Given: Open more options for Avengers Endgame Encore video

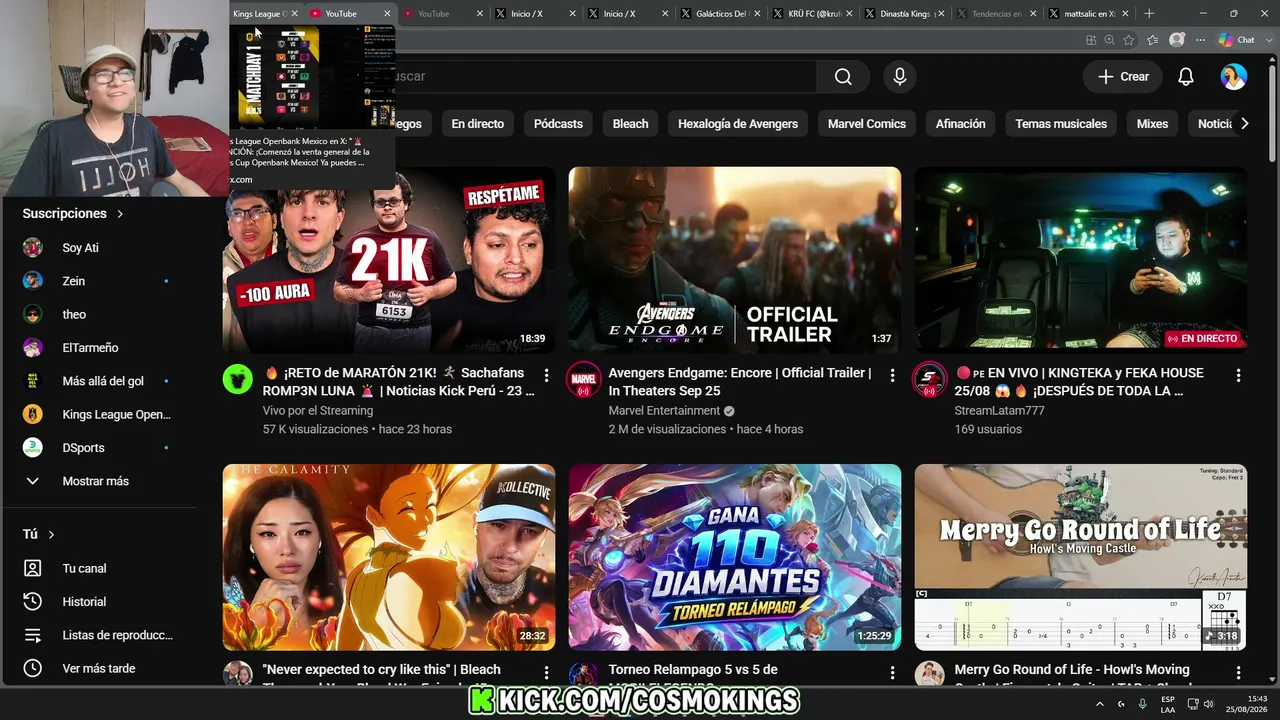Looking at the screenshot, I should pyautogui.click(x=892, y=375).
